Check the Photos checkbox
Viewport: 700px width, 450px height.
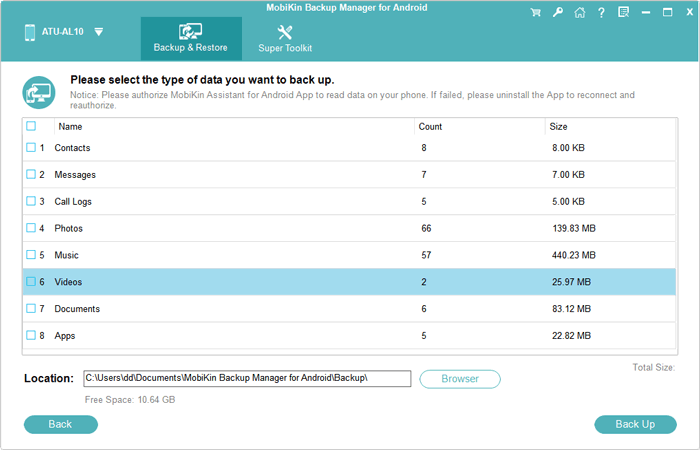[x=31, y=228]
